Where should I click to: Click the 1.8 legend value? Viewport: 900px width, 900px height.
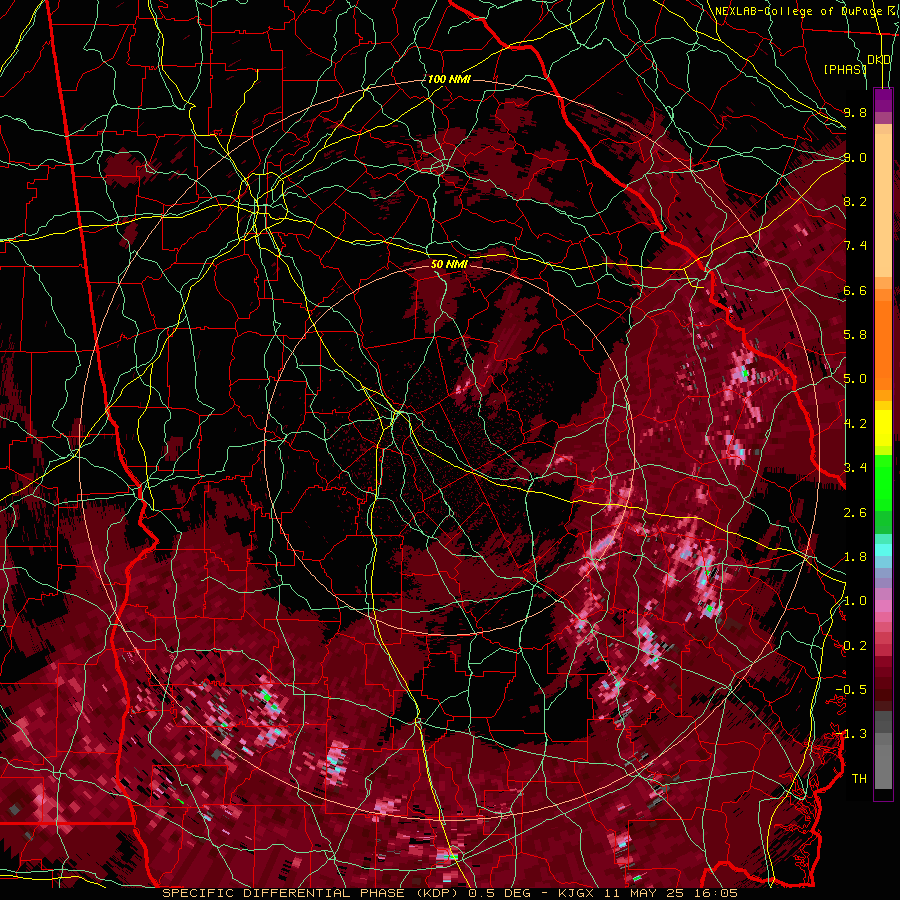(x=855, y=557)
